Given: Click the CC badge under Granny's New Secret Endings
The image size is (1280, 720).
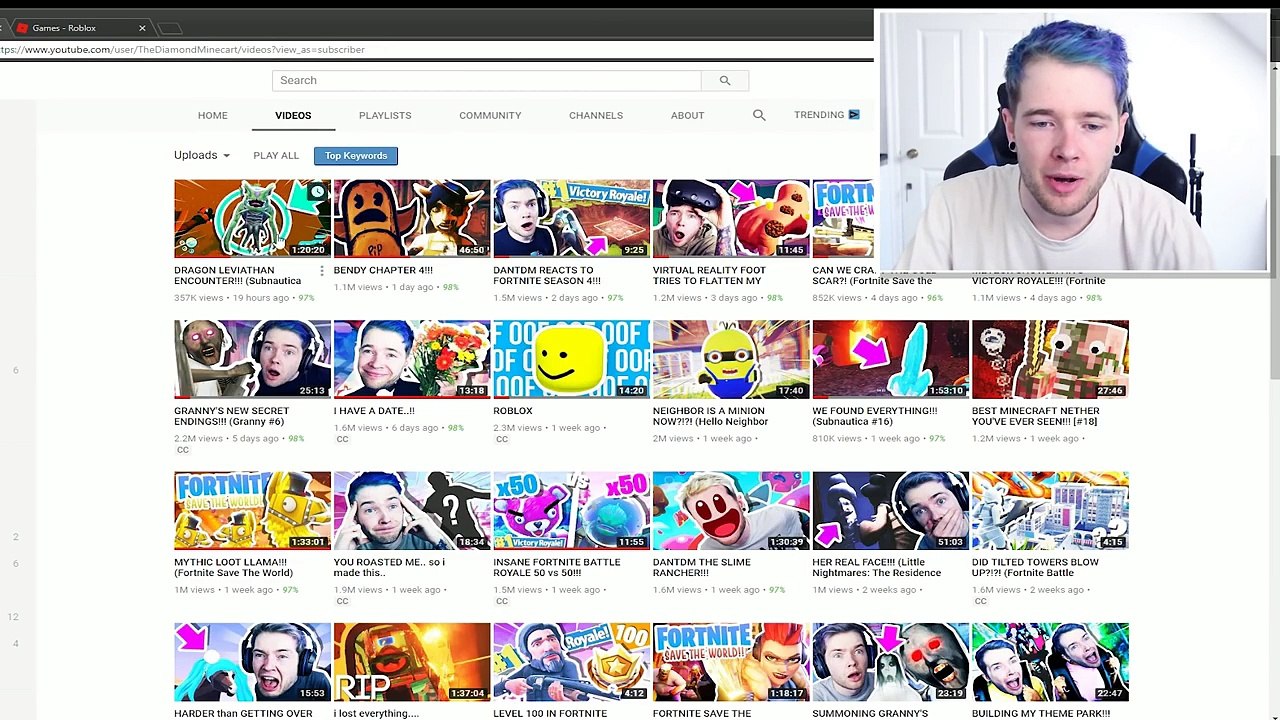Looking at the screenshot, I should (182, 450).
